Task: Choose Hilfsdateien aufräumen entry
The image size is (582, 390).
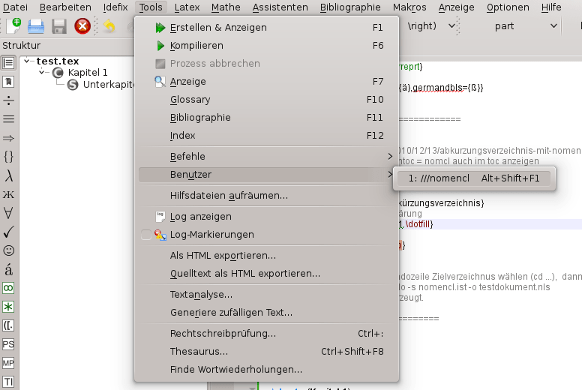Action: click(266, 196)
